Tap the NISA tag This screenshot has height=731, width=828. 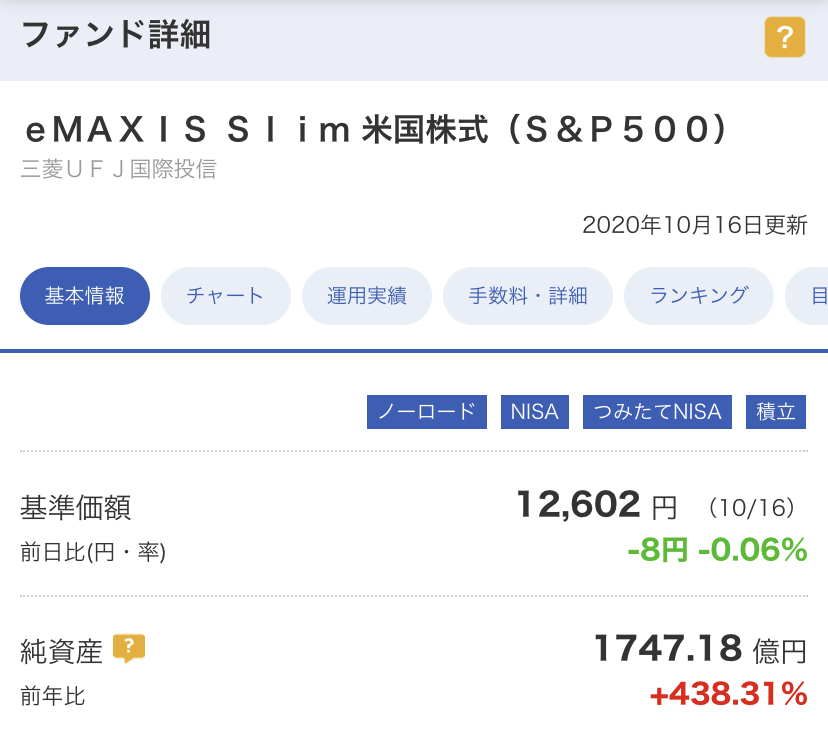click(x=535, y=411)
